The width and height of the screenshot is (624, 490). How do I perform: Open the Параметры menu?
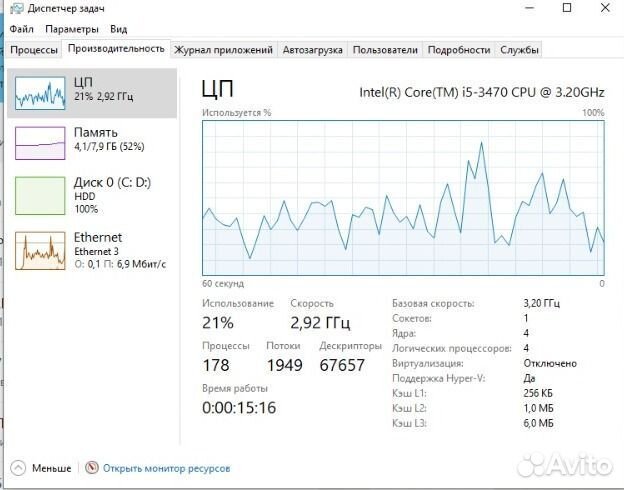[72, 29]
